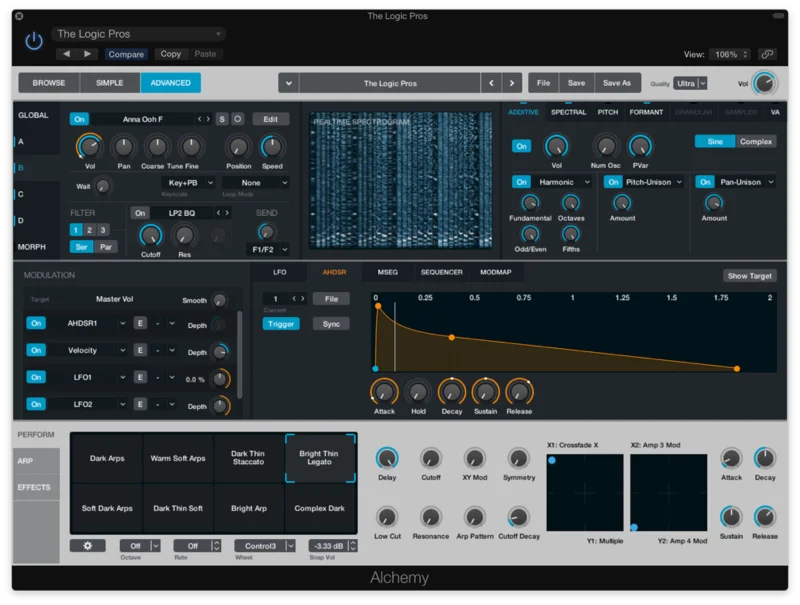Disable the LP2 BQ filter On switch

(141, 213)
